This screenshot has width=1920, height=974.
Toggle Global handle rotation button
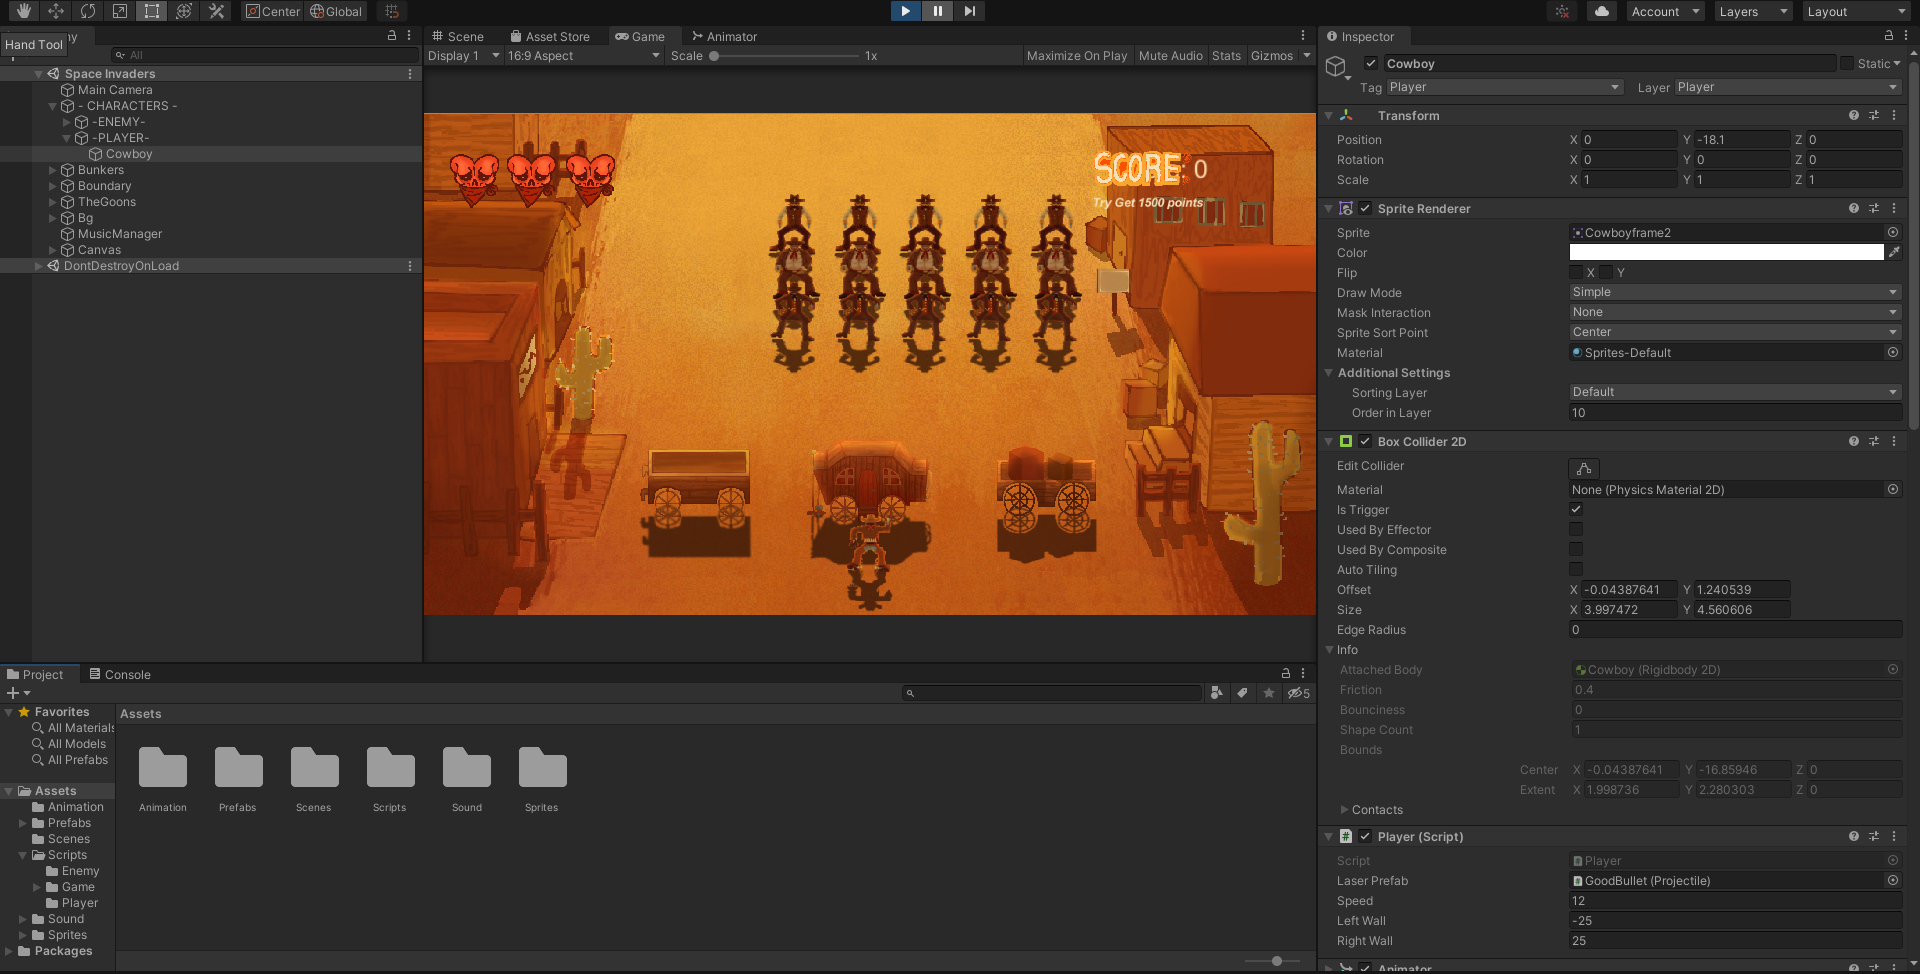click(336, 11)
